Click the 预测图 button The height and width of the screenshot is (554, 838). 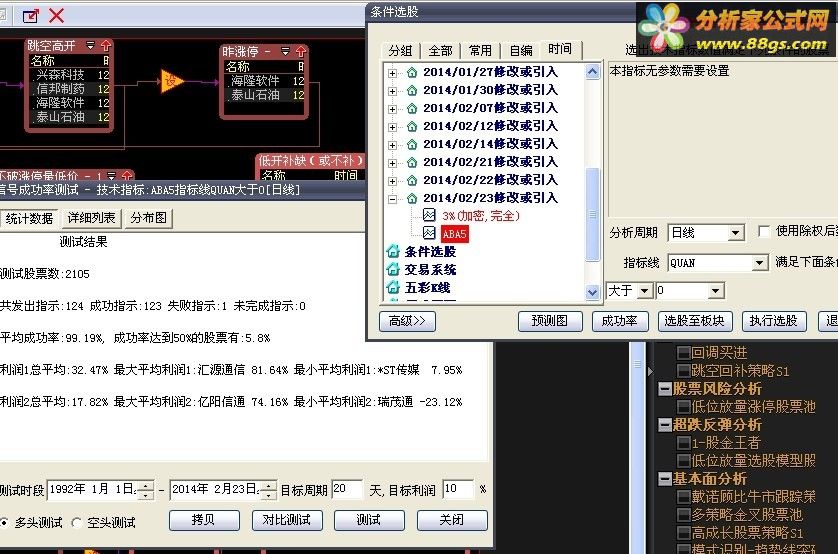tap(550, 321)
